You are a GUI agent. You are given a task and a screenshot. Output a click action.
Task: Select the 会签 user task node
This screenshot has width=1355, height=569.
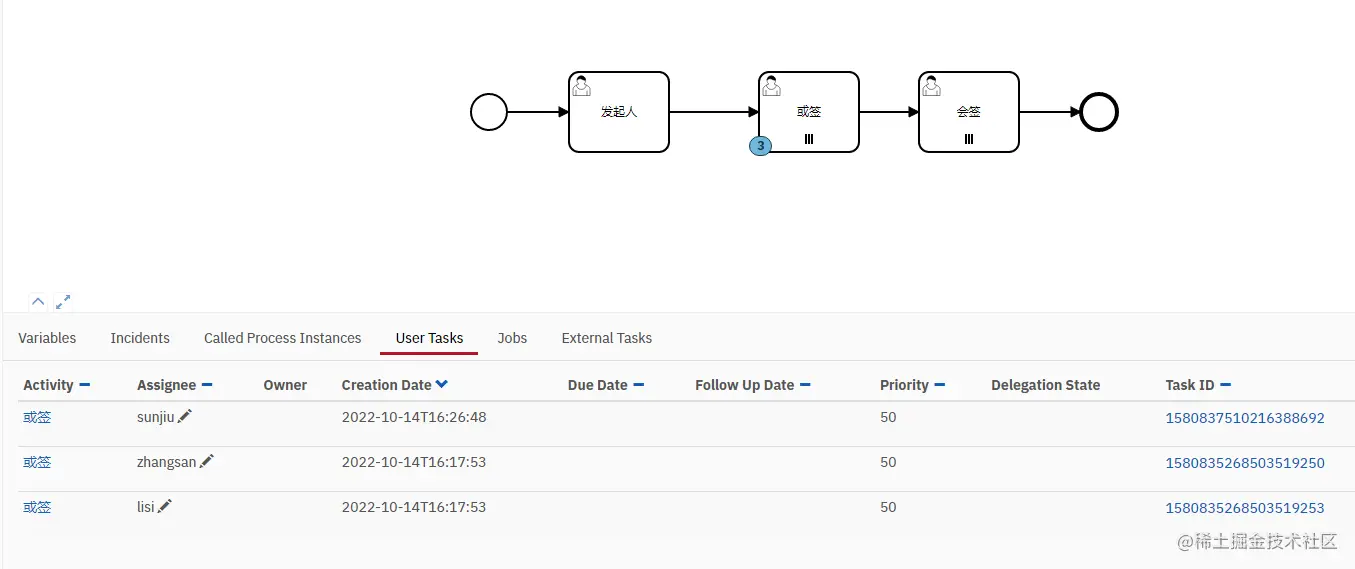(969, 112)
